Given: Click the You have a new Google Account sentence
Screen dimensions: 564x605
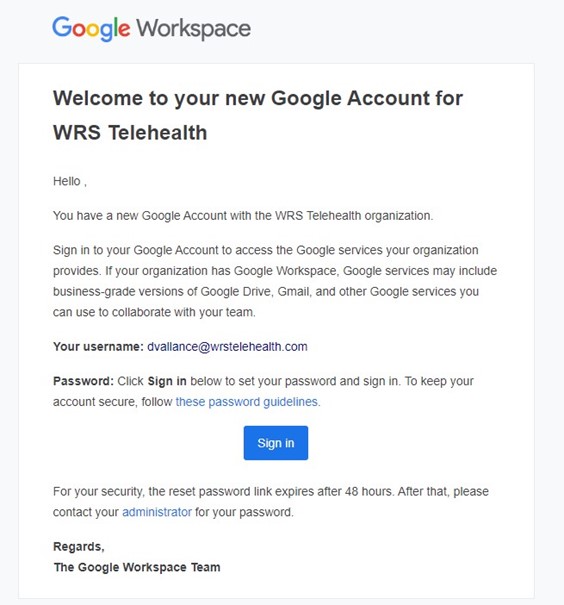Looking at the screenshot, I should tap(243, 216).
